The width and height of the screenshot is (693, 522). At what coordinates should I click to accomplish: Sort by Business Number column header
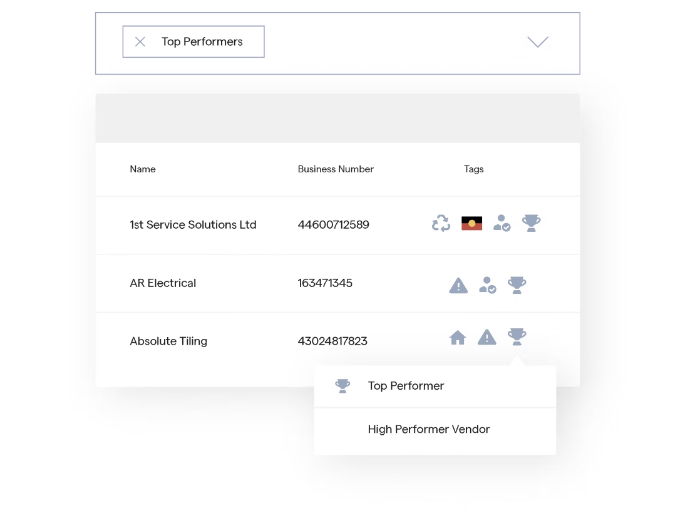[336, 169]
